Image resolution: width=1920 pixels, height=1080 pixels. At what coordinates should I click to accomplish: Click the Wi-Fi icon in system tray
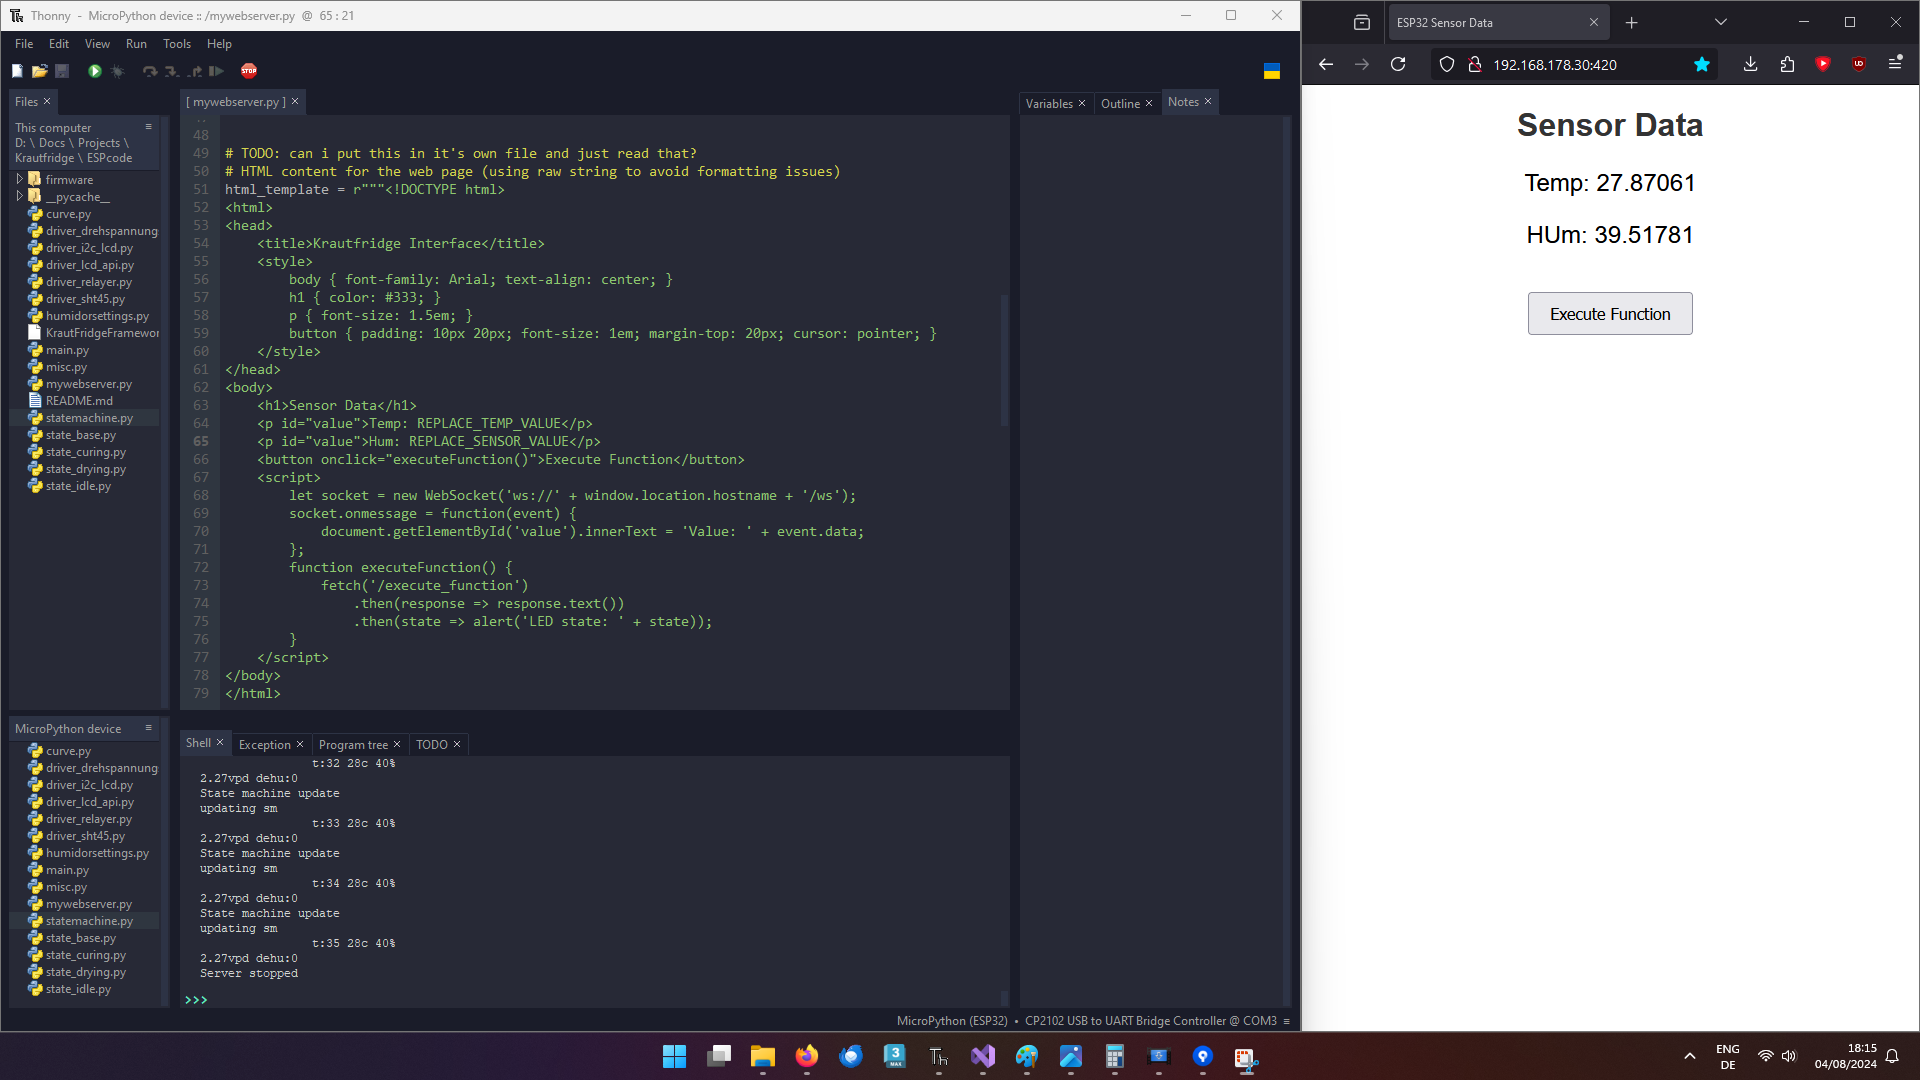[1766, 1057]
